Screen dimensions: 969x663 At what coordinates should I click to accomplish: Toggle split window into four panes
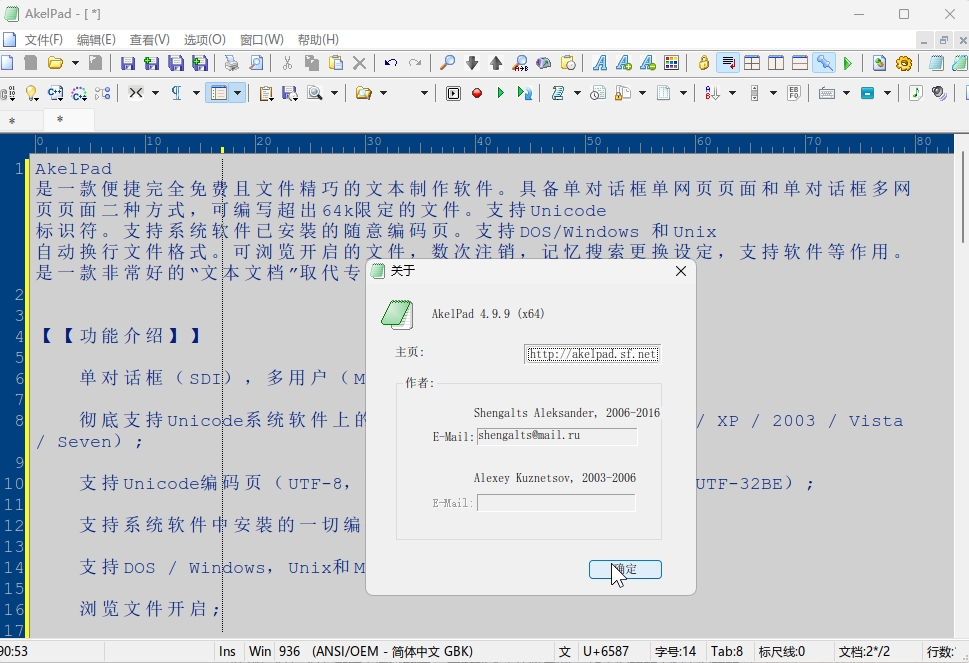point(752,62)
